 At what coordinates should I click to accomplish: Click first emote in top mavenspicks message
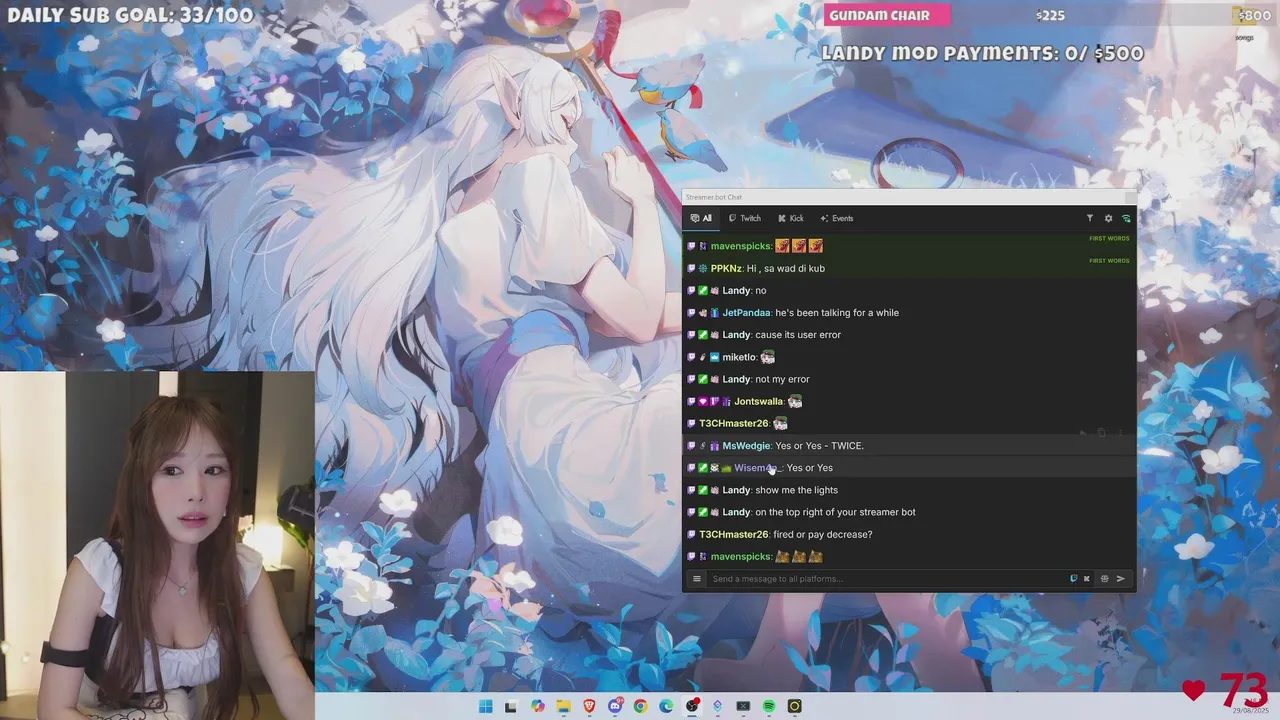(782, 246)
